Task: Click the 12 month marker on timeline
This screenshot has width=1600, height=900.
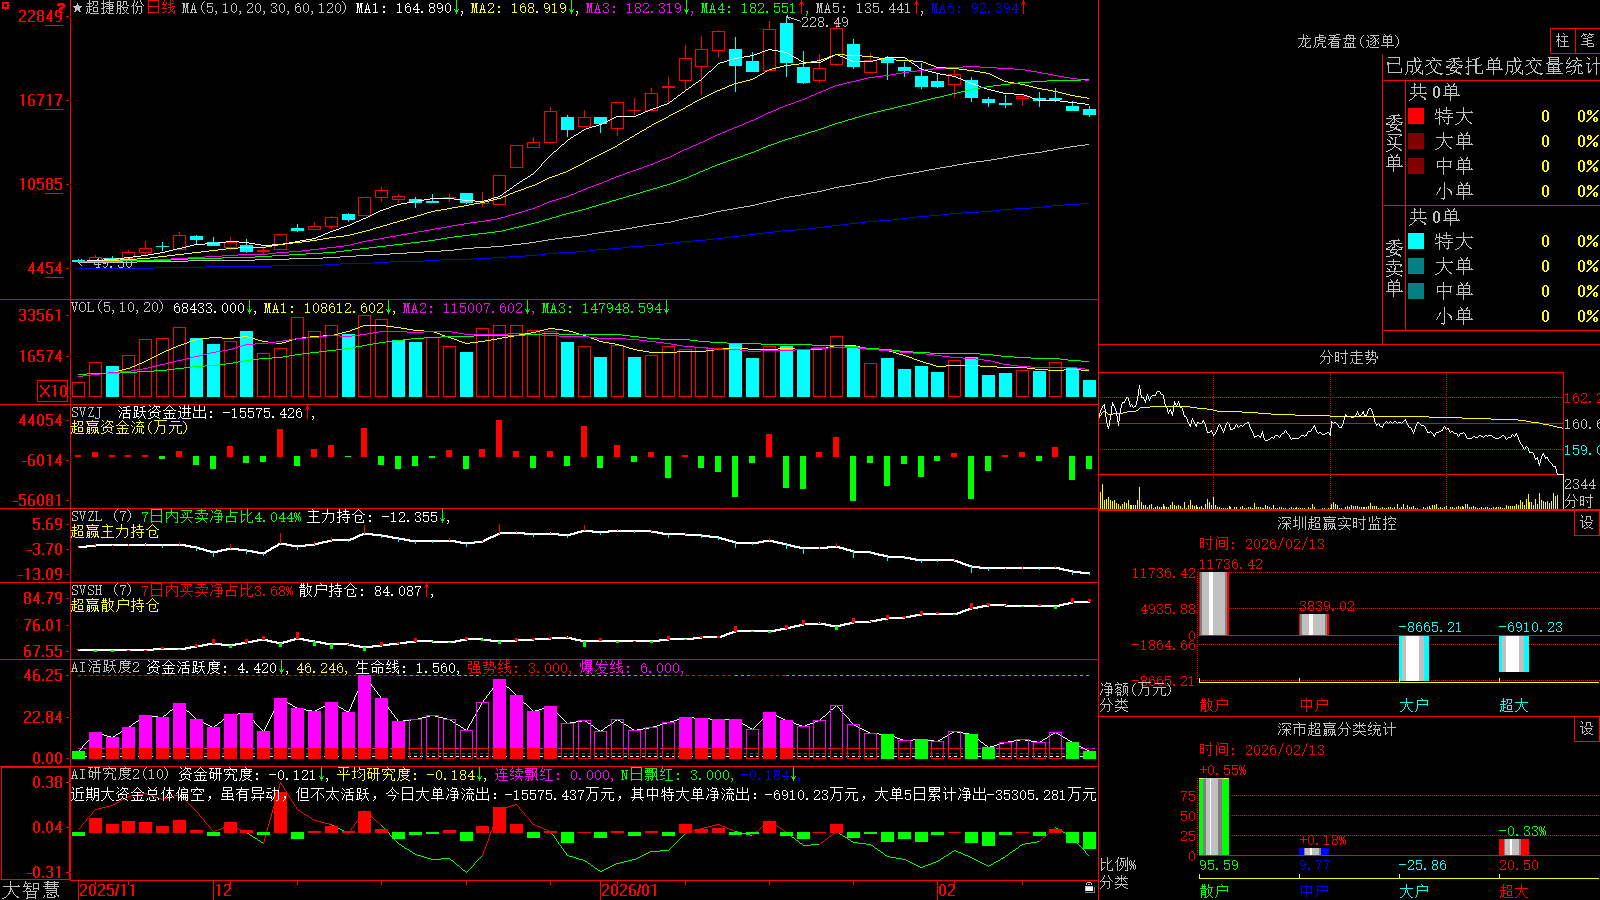Action: point(223,890)
